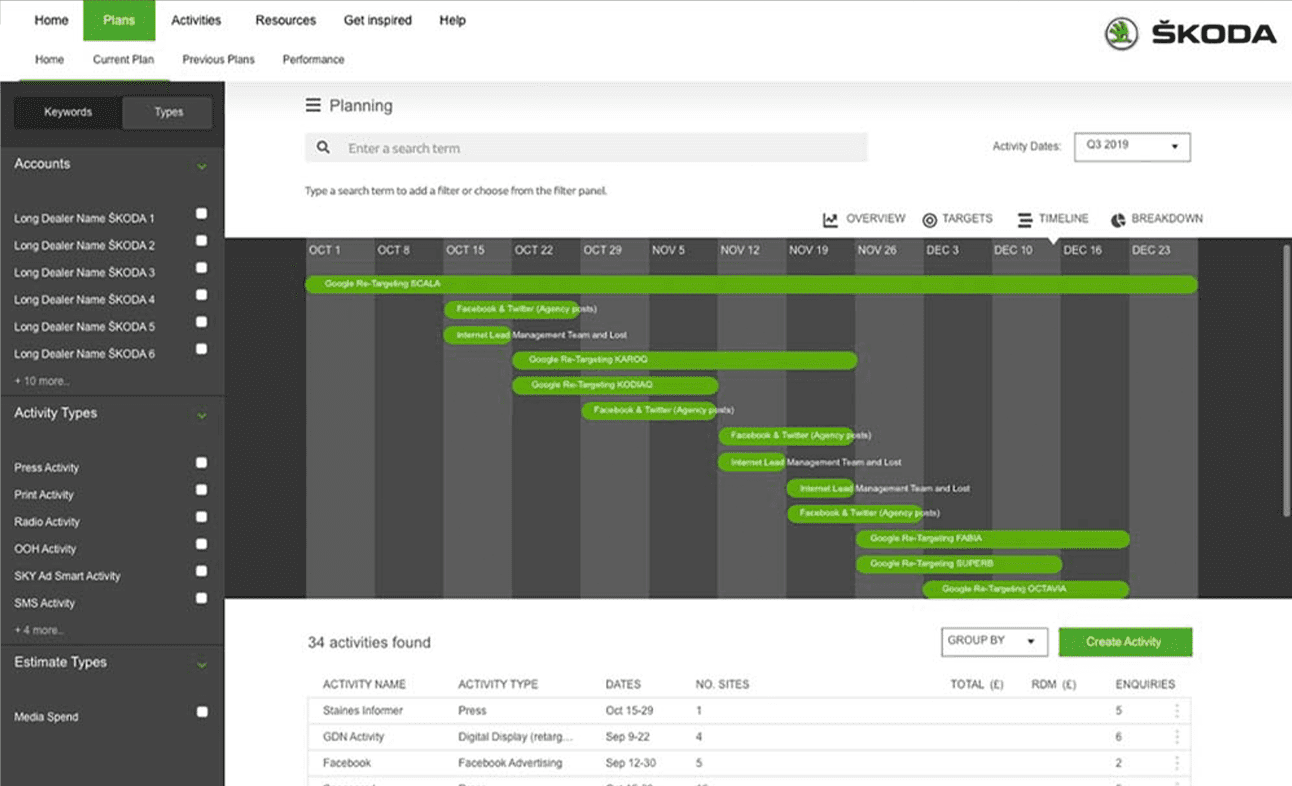The width and height of the screenshot is (1292, 786).
Task: Click the NOV 19 timeline date header
Action: tap(808, 250)
